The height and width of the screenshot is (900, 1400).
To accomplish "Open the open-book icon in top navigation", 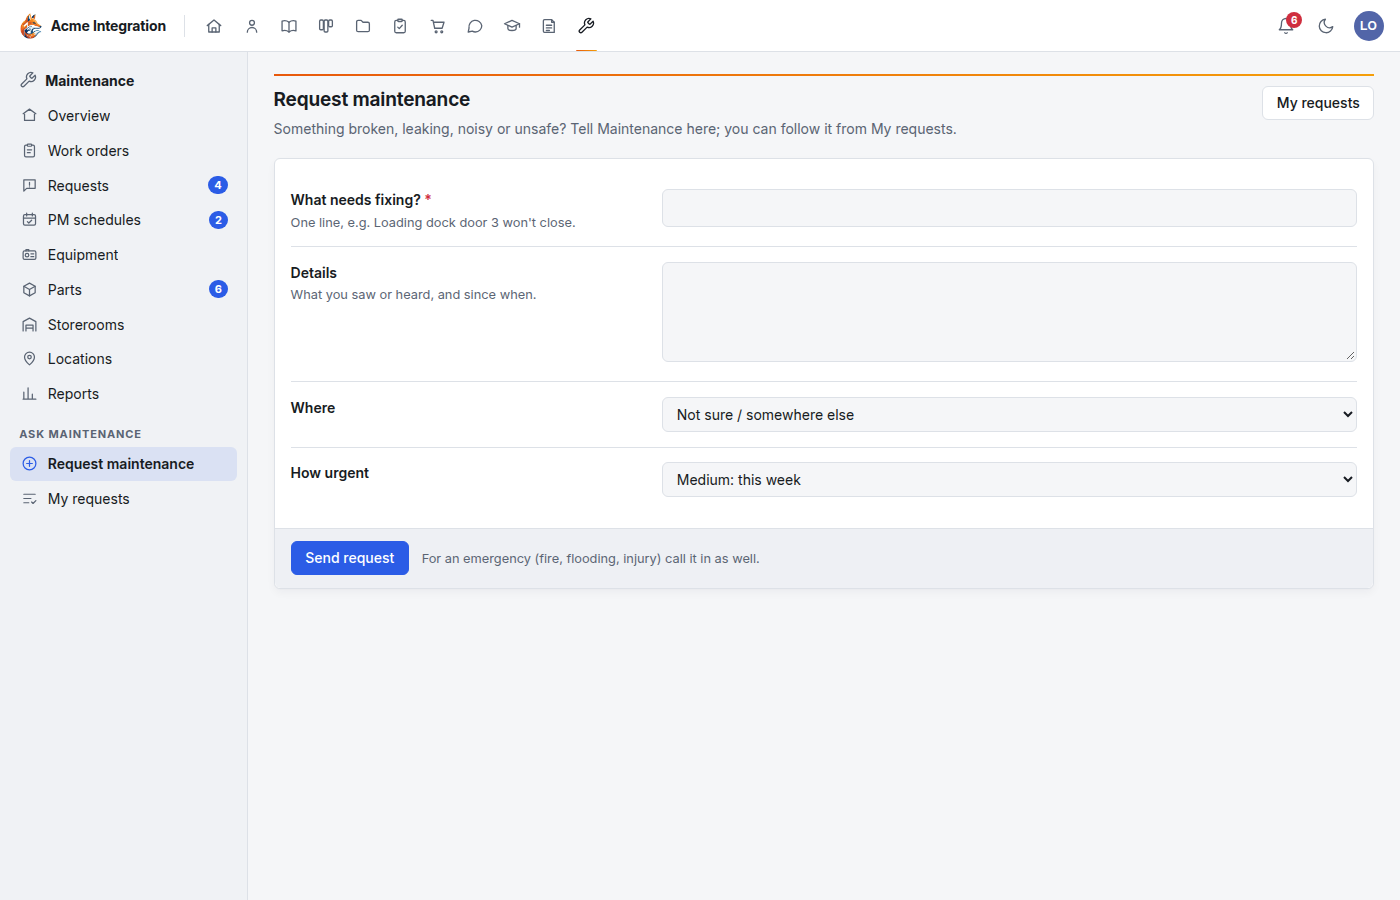I will click(289, 26).
